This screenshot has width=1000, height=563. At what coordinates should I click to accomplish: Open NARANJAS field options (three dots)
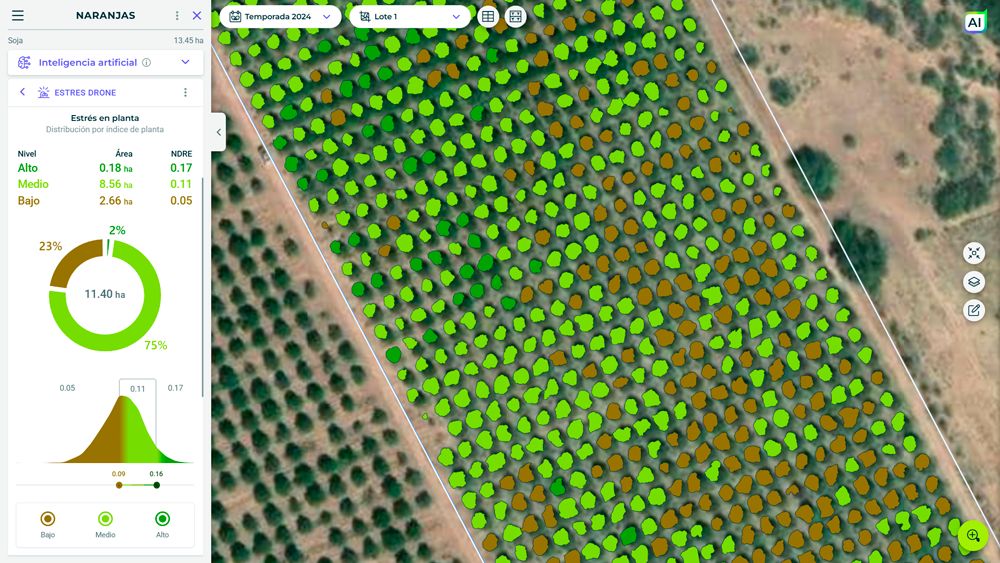coord(177,16)
